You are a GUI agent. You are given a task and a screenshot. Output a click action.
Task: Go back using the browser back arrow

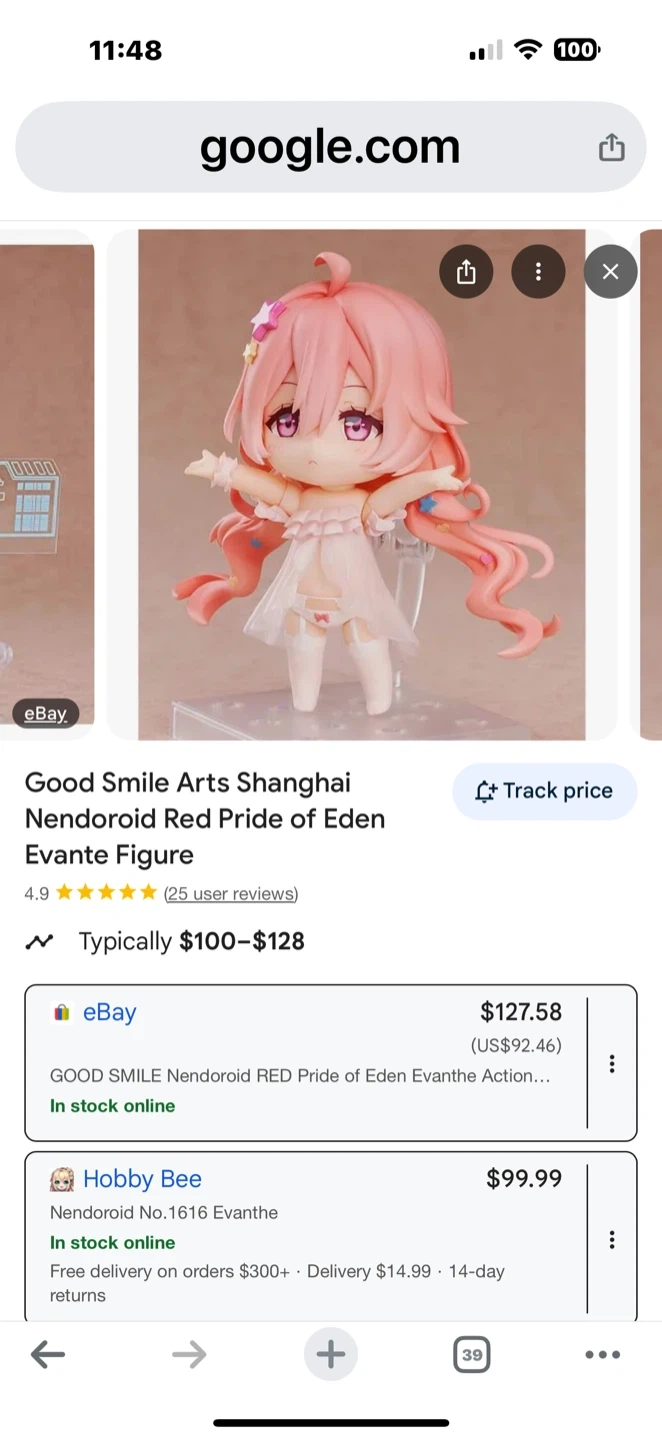point(48,1355)
